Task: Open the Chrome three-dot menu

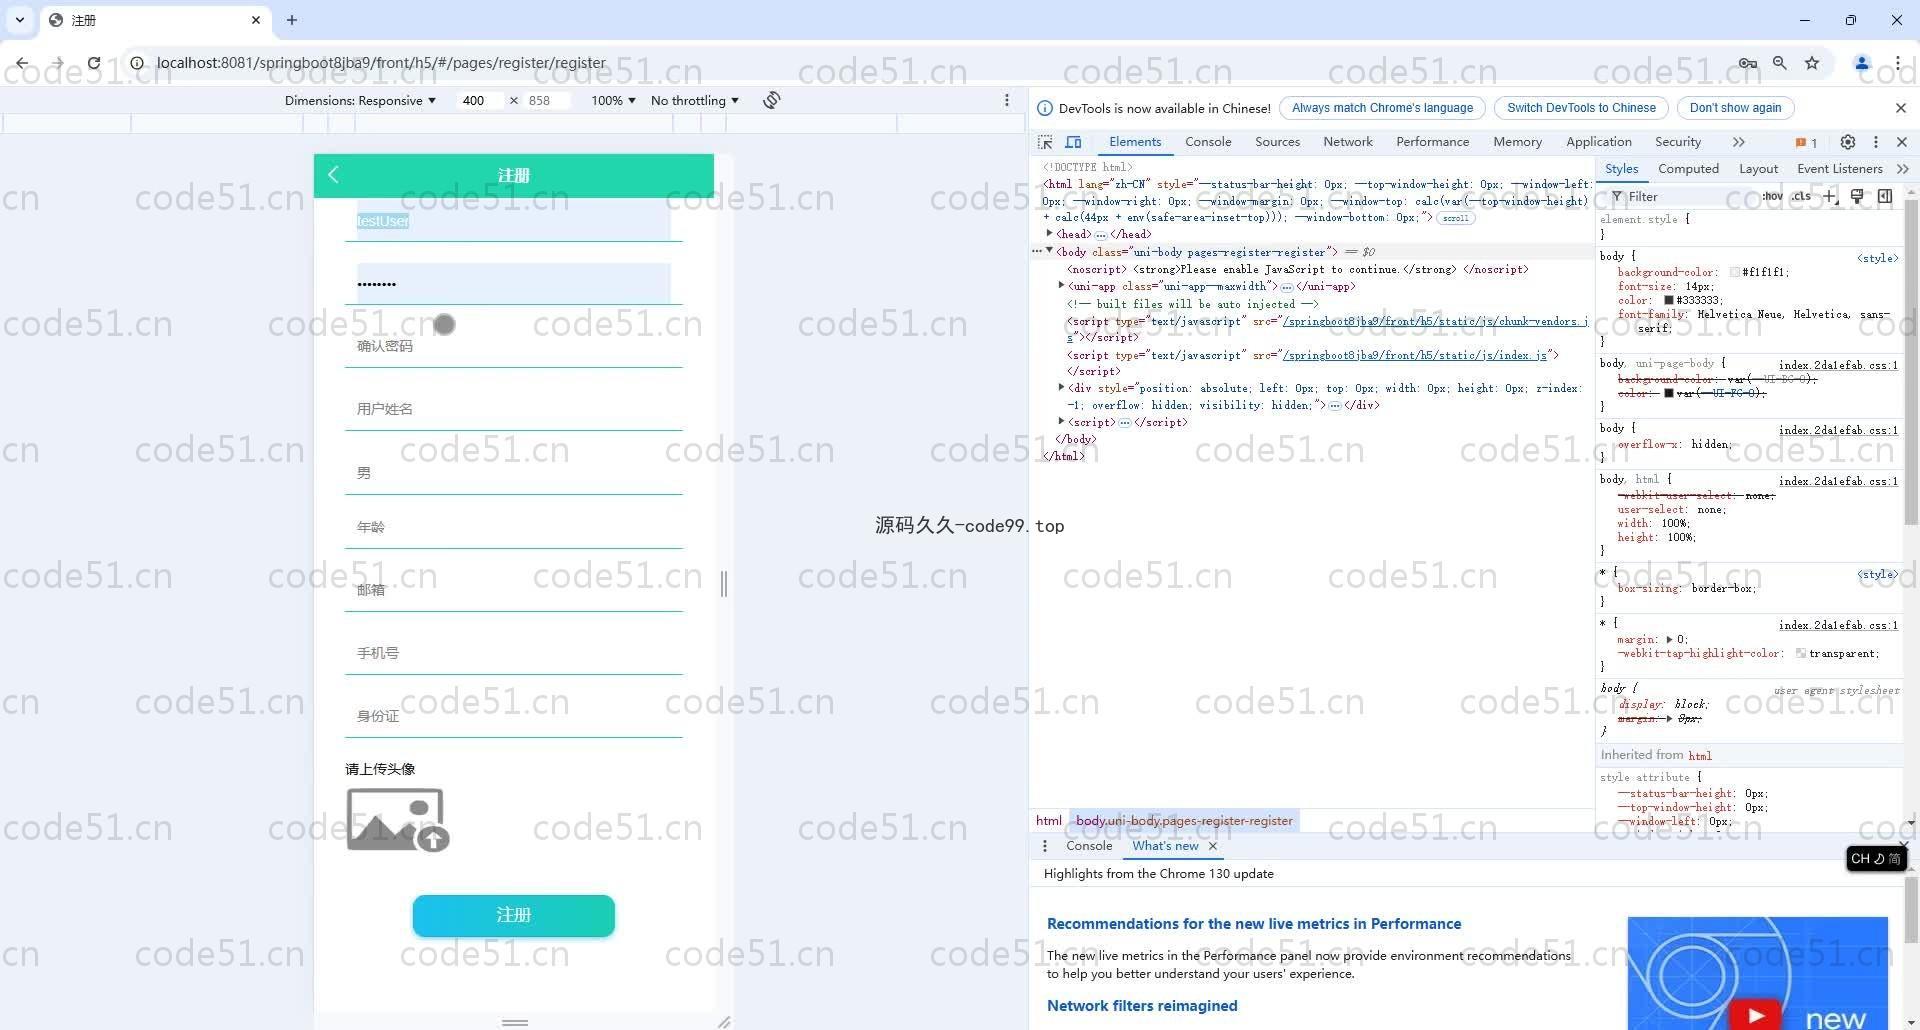Action: 1897,63
